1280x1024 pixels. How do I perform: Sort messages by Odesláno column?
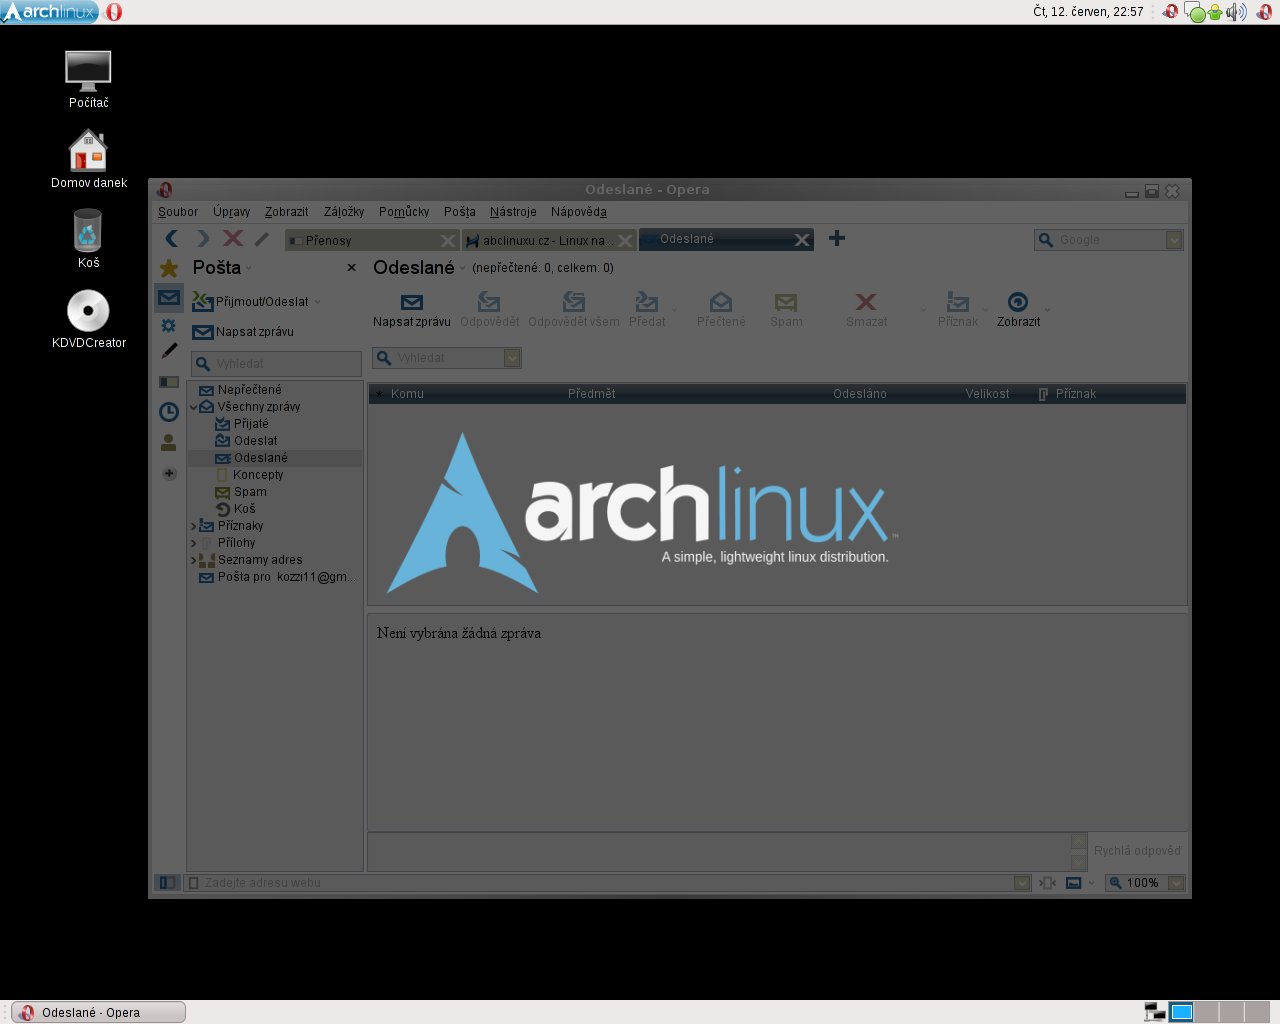[x=860, y=394]
